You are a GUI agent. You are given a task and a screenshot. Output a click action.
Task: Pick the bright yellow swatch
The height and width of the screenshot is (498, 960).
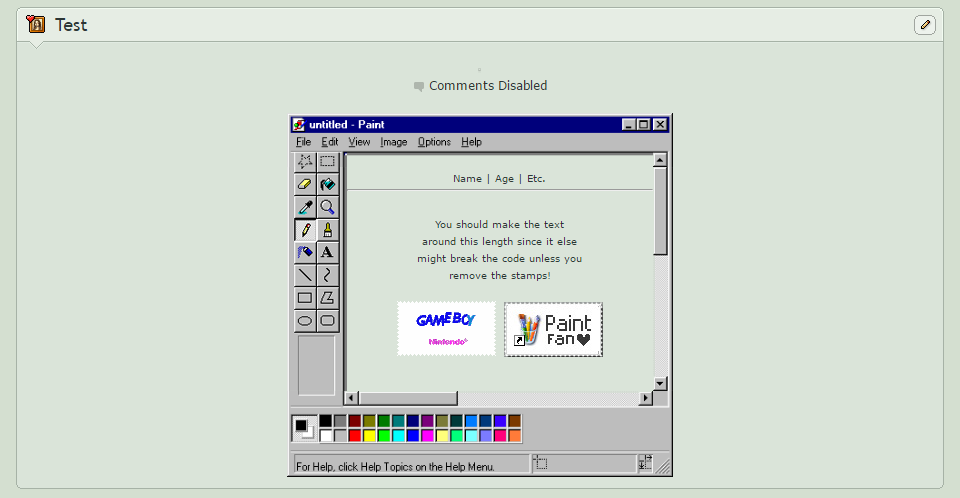click(369, 436)
